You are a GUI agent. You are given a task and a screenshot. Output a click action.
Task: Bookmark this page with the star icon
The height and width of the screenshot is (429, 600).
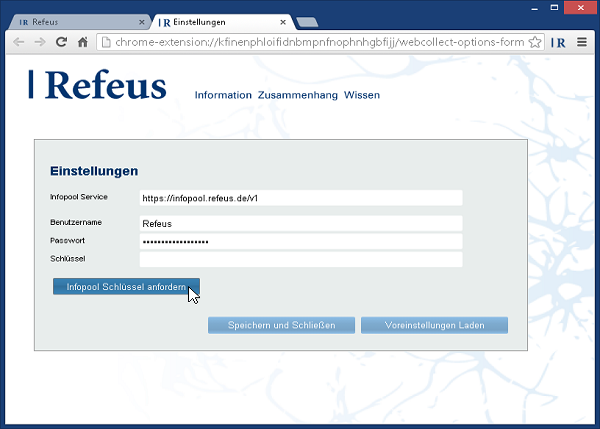535,43
